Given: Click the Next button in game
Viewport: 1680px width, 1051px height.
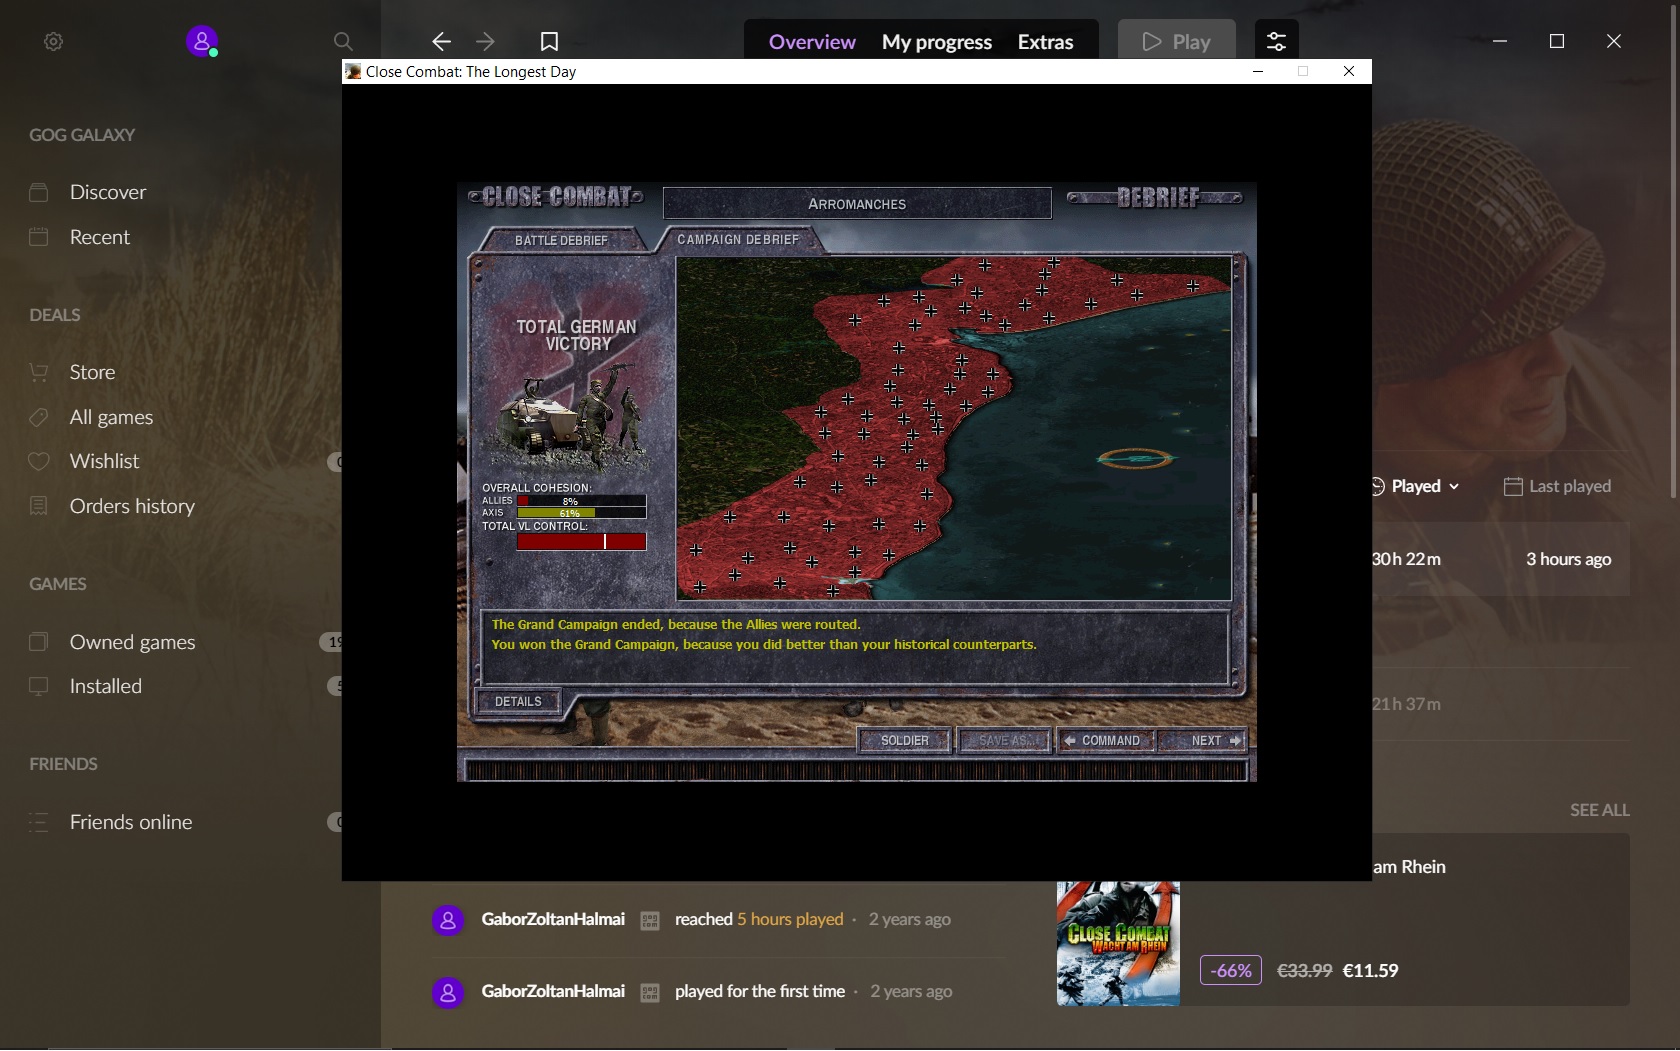Looking at the screenshot, I should (x=1205, y=740).
